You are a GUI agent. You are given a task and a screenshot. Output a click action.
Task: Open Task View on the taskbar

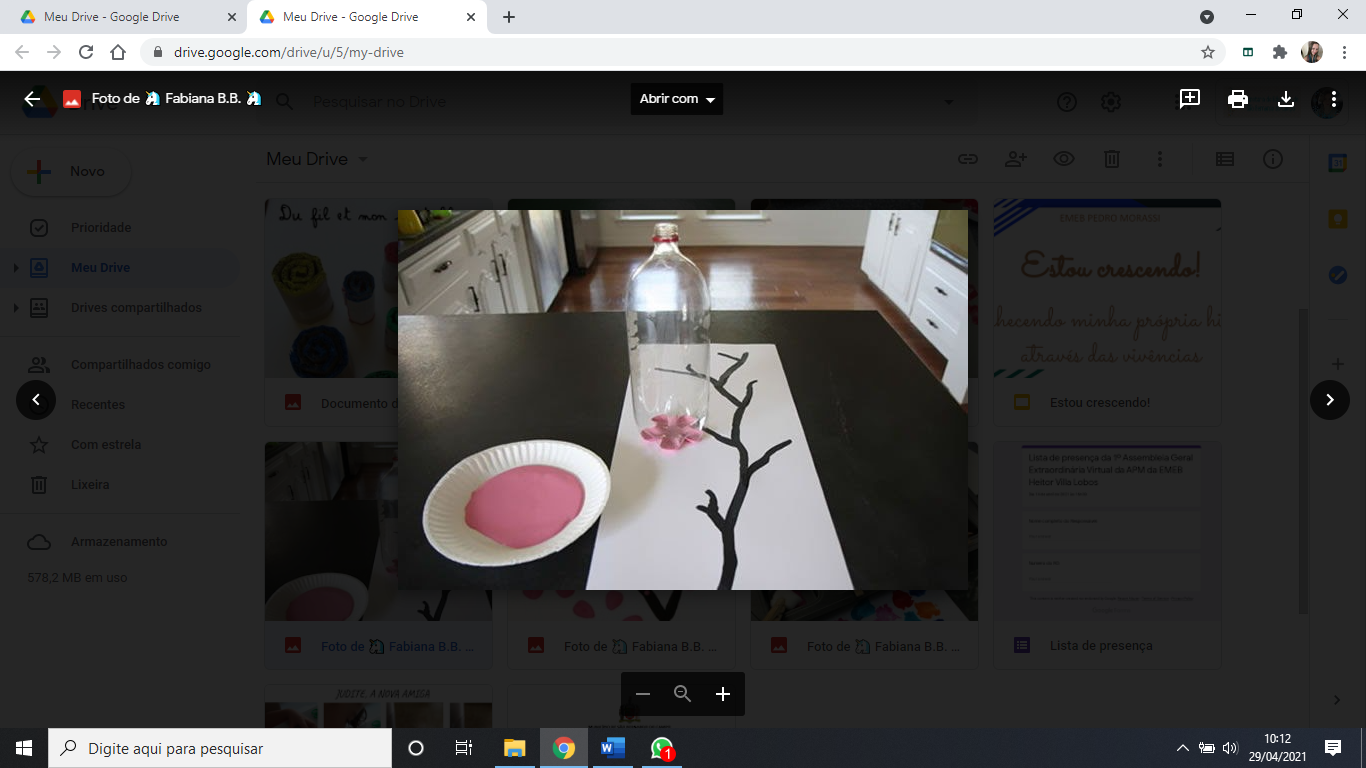(464, 748)
